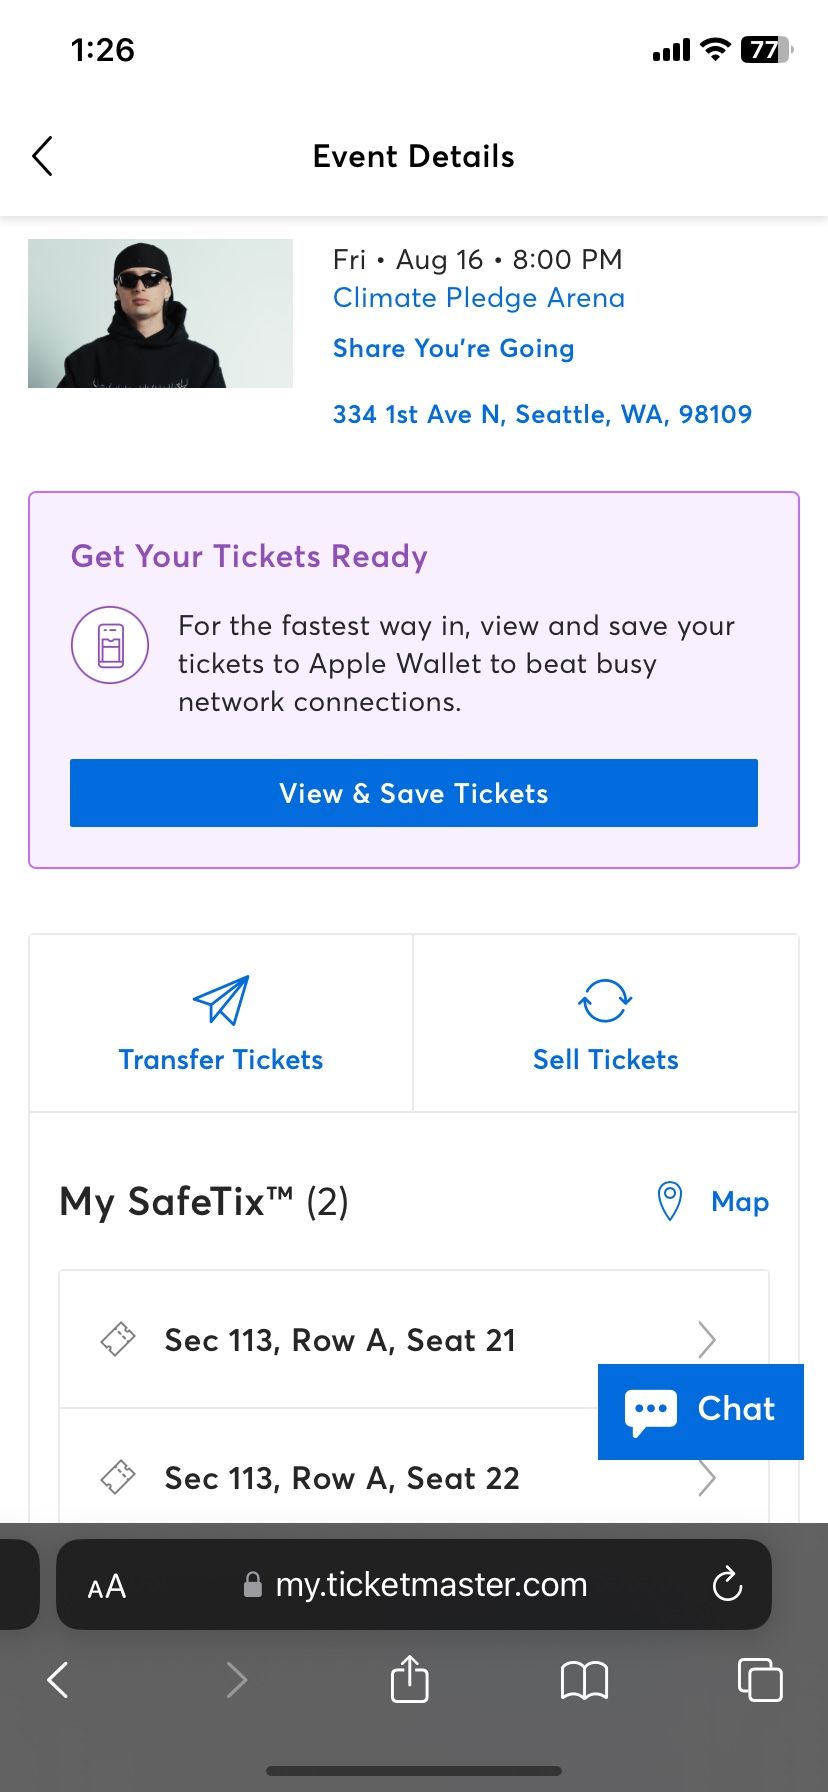This screenshot has height=1792, width=828.
Task: Tap the Sell Tickets circular arrows icon
Action: (x=605, y=1000)
